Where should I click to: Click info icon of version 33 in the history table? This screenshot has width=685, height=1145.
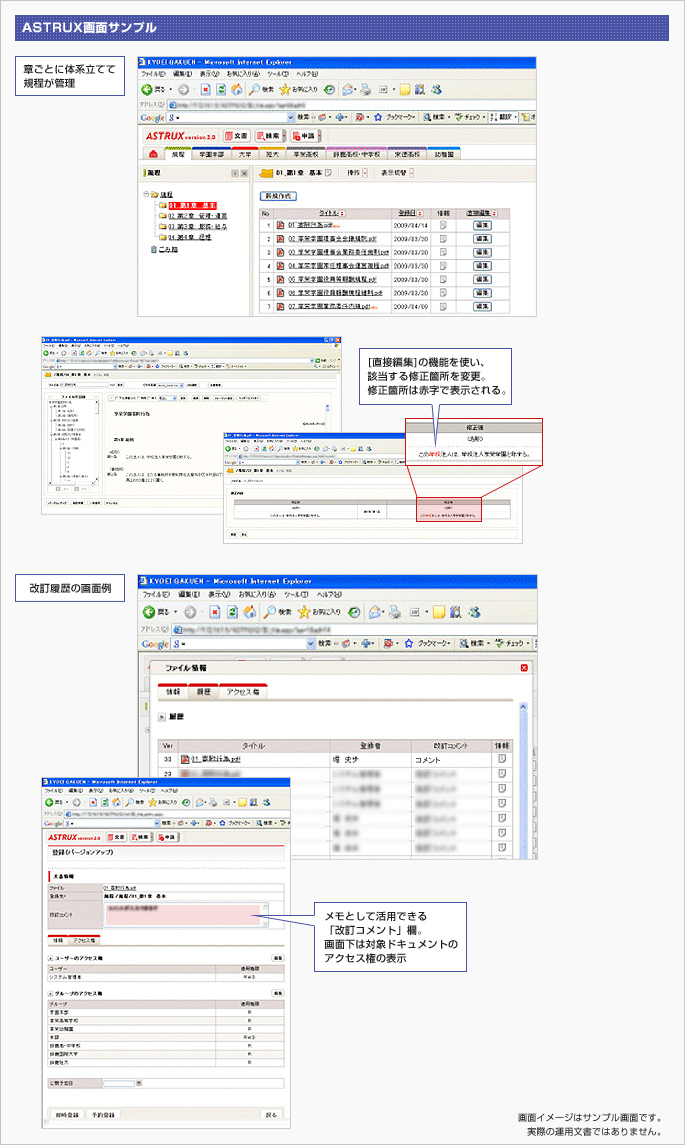pyautogui.click(x=502, y=759)
